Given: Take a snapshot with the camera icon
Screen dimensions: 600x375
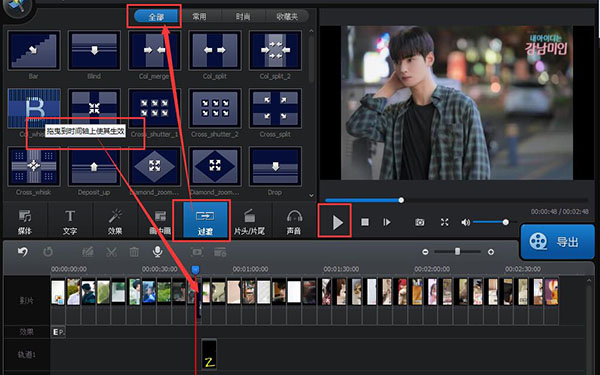Looking at the screenshot, I should point(420,222).
